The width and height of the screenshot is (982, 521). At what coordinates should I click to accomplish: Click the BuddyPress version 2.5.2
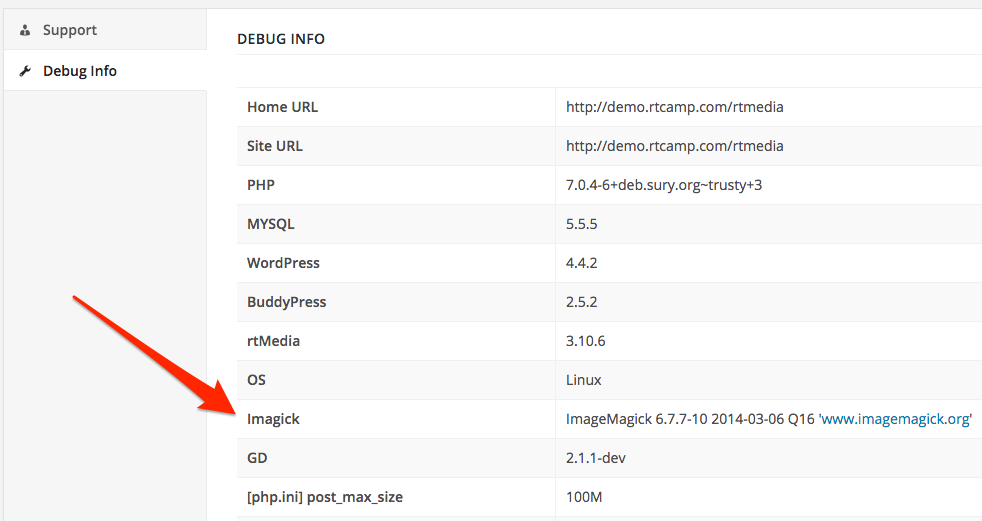pos(581,302)
